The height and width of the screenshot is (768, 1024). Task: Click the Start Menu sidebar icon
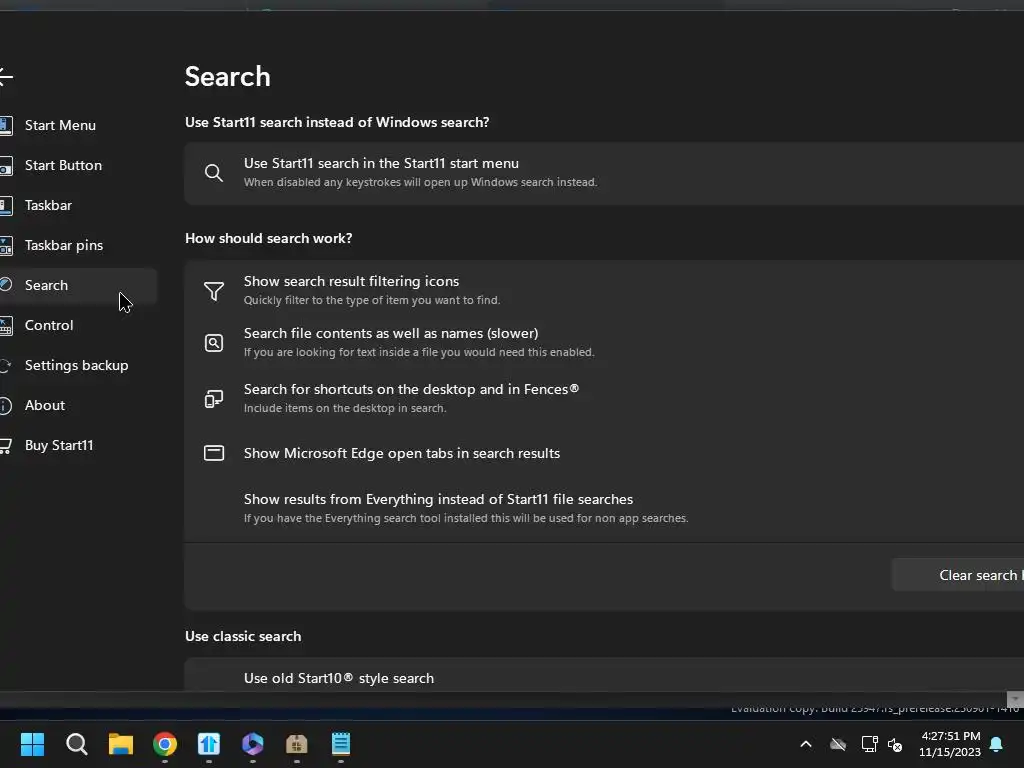6,125
